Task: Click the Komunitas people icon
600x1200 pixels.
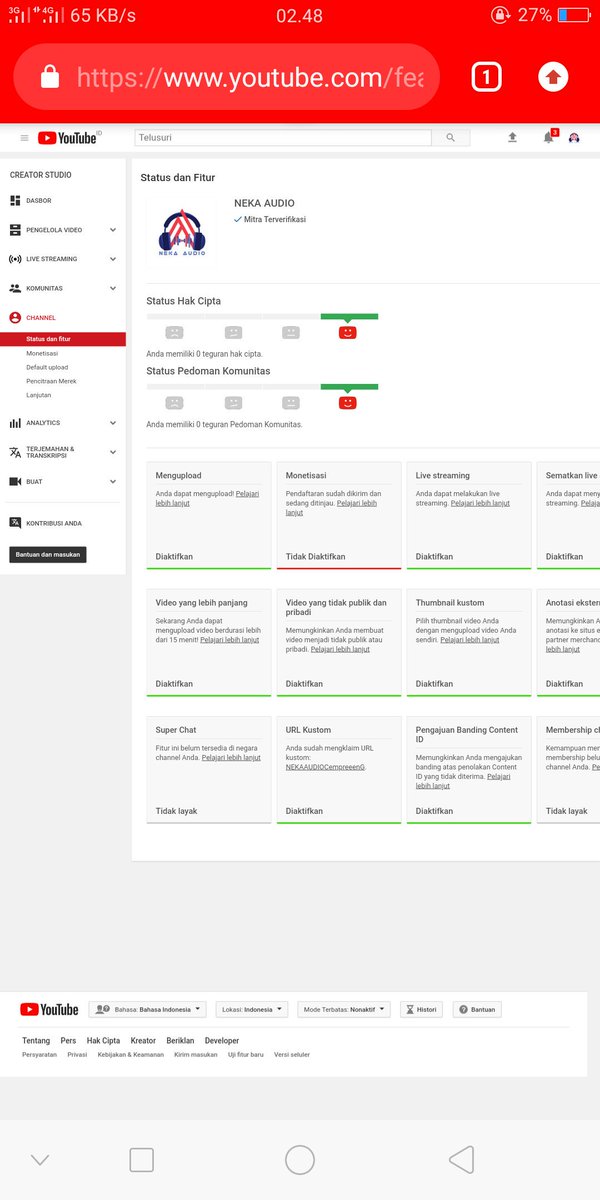Action: click(x=15, y=288)
